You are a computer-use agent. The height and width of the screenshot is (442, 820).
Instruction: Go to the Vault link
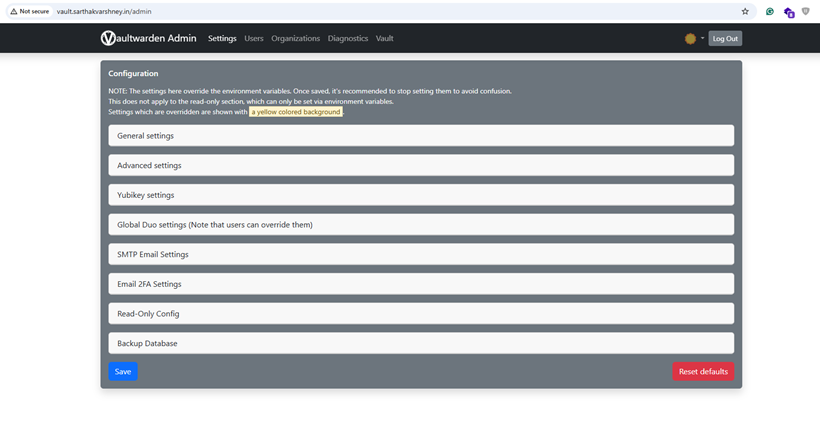click(x=384, y=38)
